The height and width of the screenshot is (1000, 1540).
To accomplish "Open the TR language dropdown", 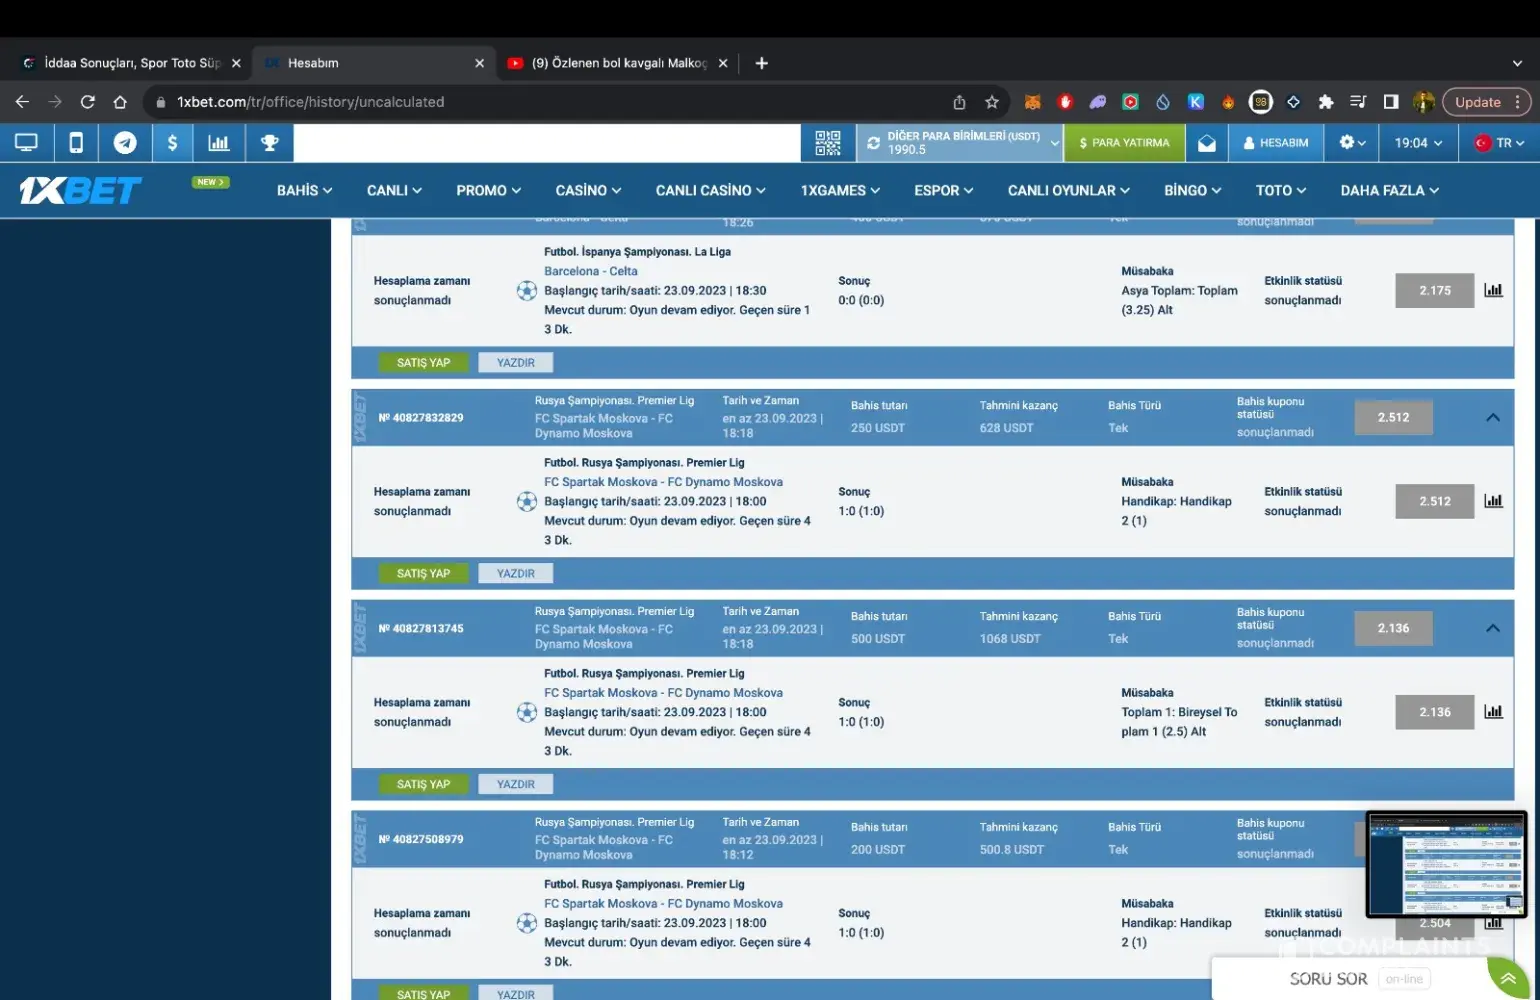I will click(1499, 143).
